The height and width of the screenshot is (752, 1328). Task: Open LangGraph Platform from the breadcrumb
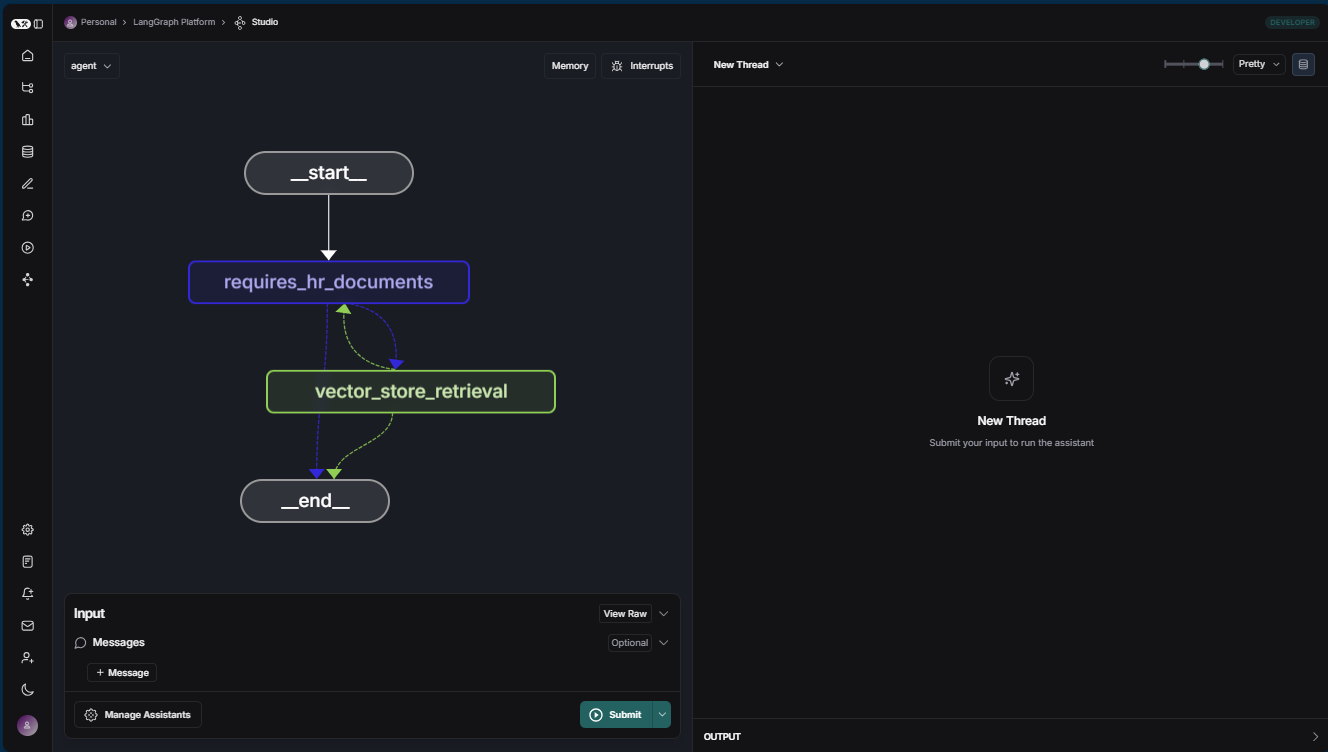175,21
